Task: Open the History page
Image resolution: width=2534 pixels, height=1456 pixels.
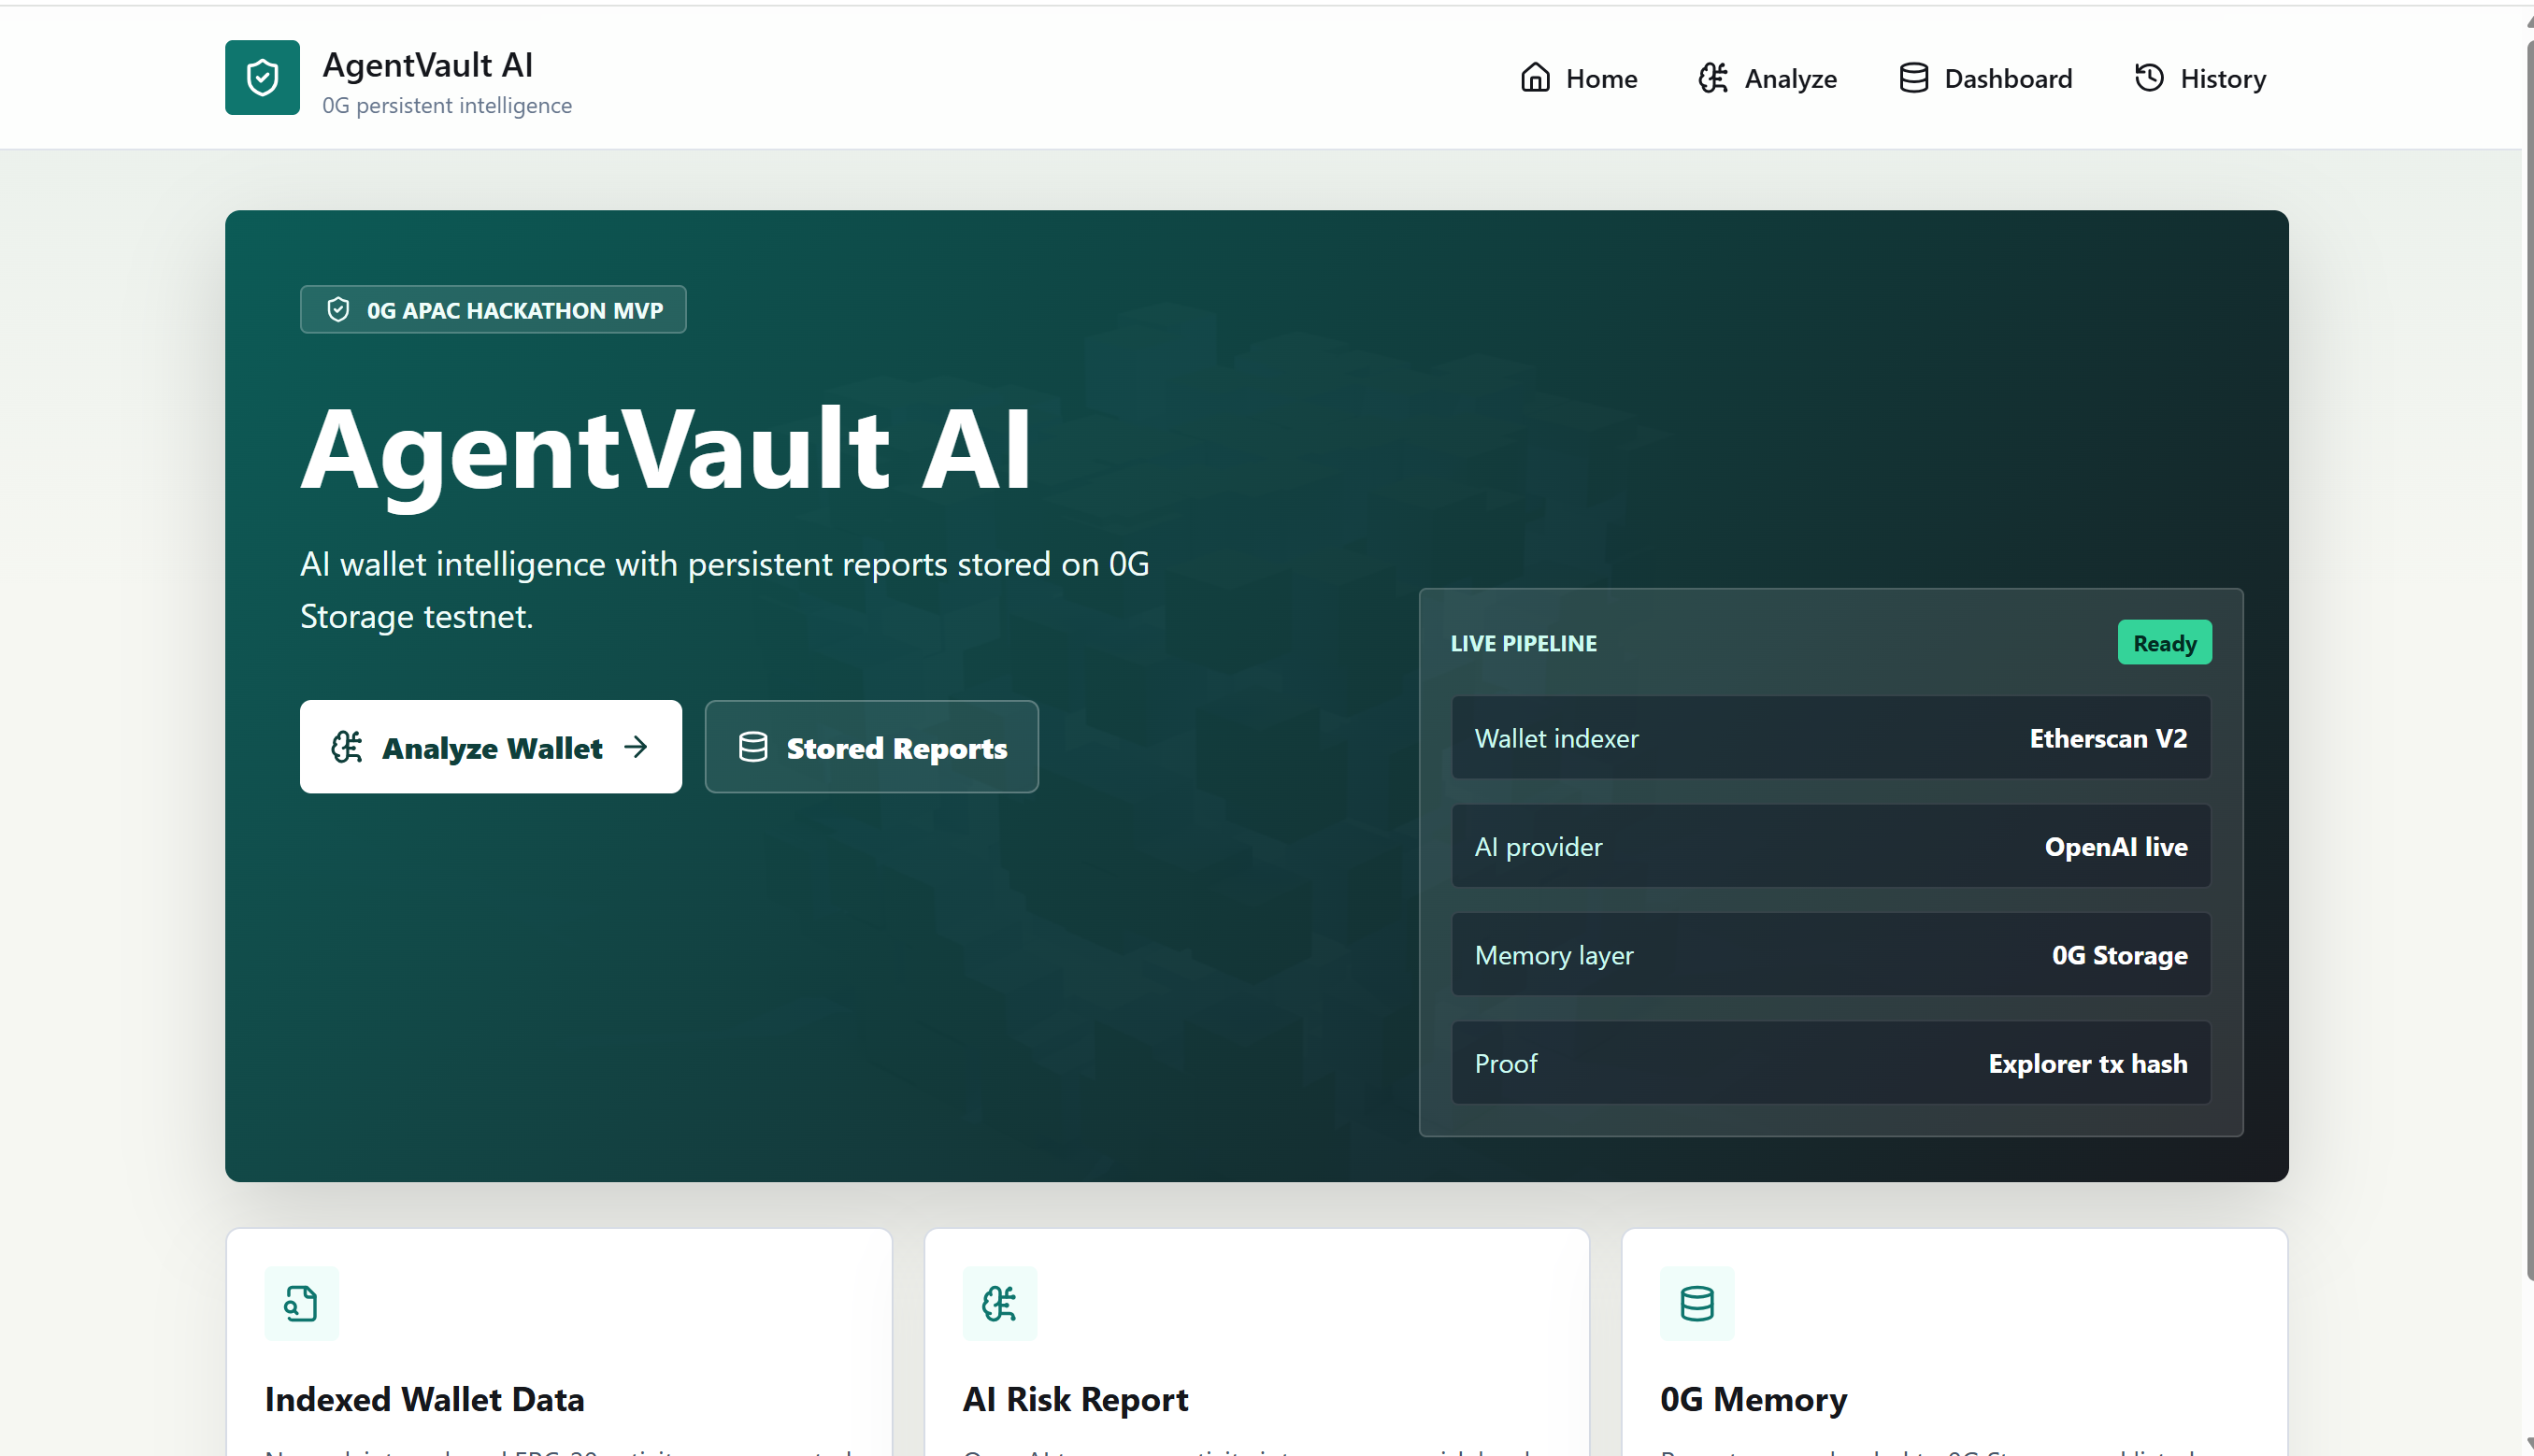Action: pos(2200,78)
